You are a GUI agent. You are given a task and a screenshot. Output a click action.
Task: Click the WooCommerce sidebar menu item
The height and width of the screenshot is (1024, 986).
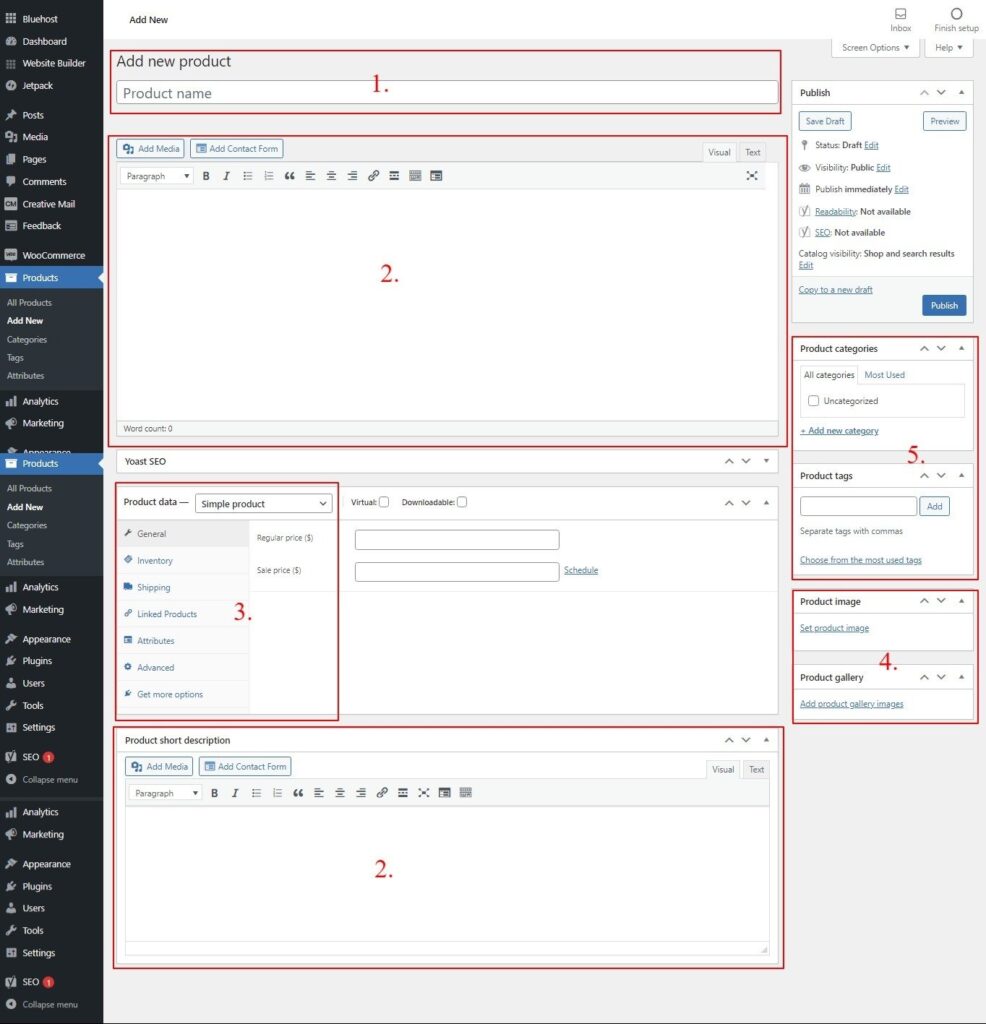coord(53,255)
